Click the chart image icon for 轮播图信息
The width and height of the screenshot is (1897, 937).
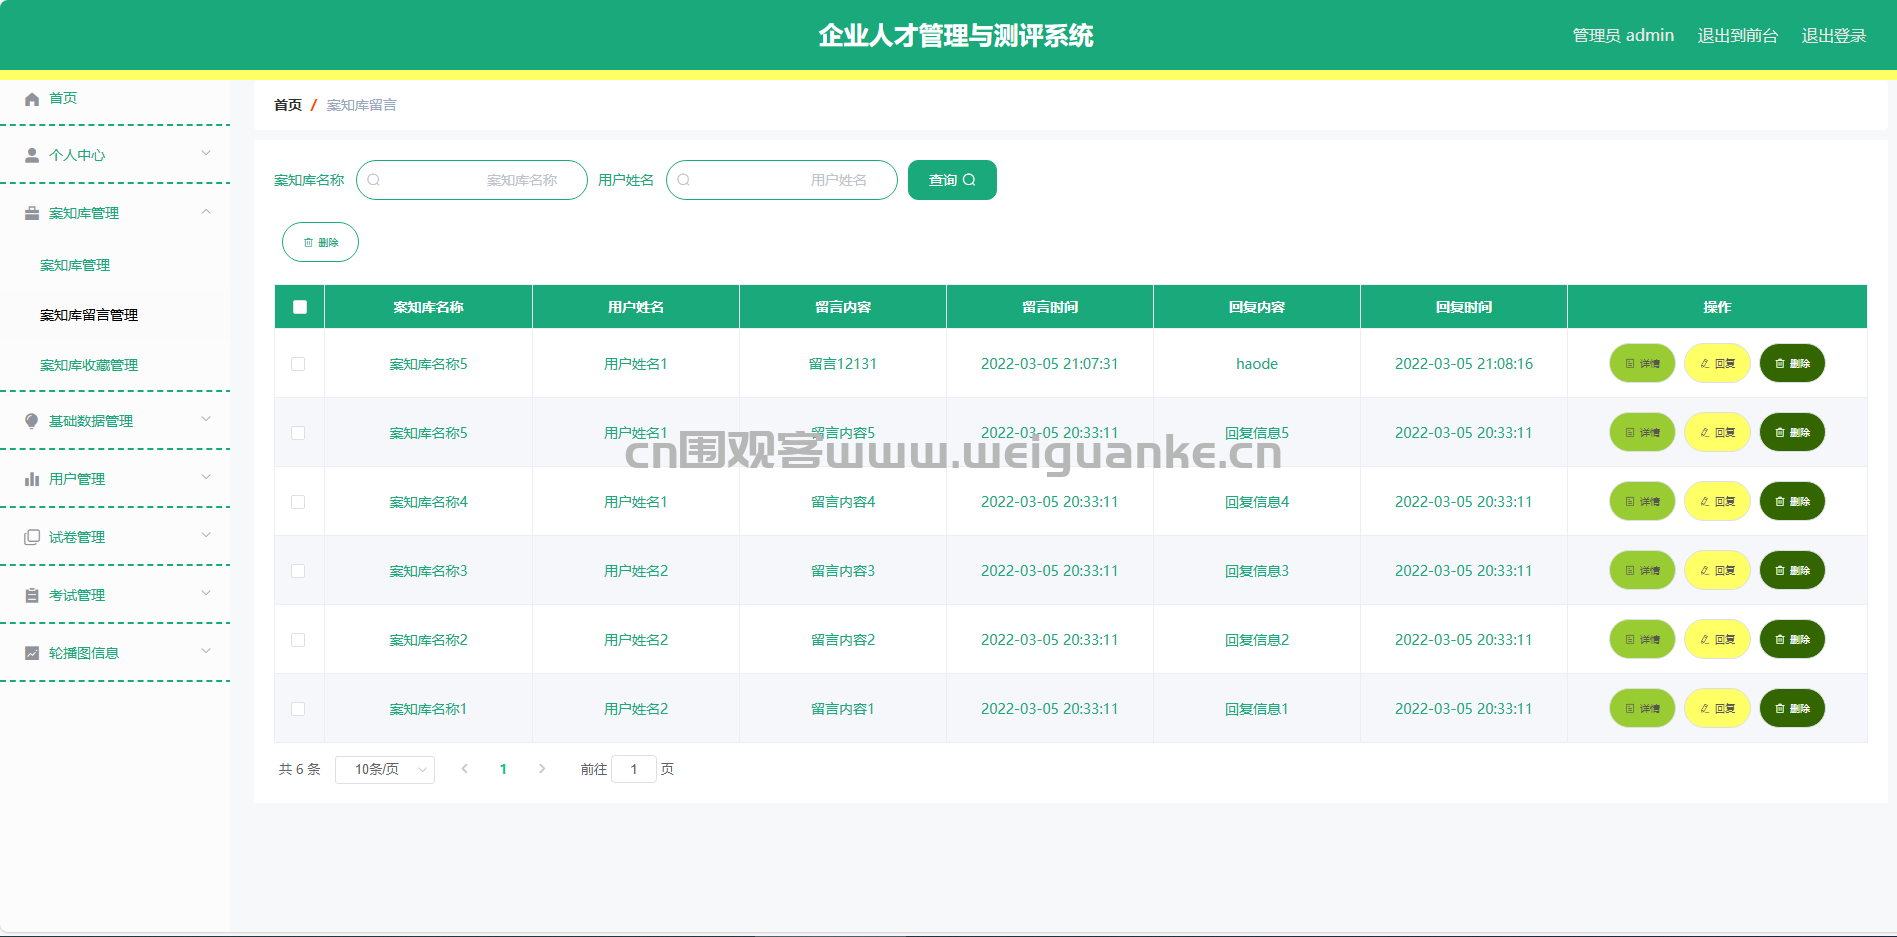32,653
